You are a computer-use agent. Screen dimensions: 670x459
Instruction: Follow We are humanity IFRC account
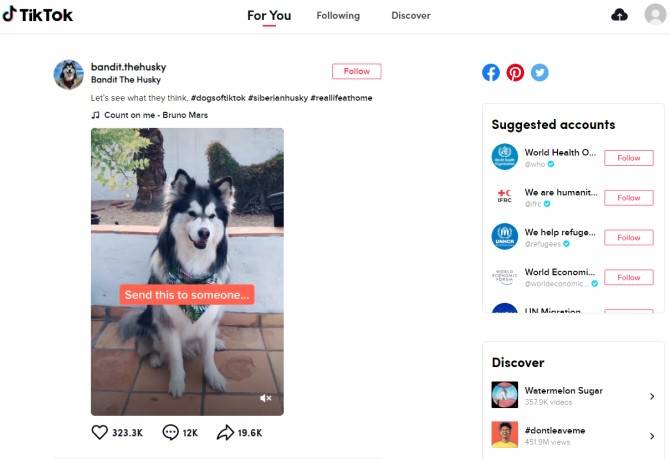[629, 198]
